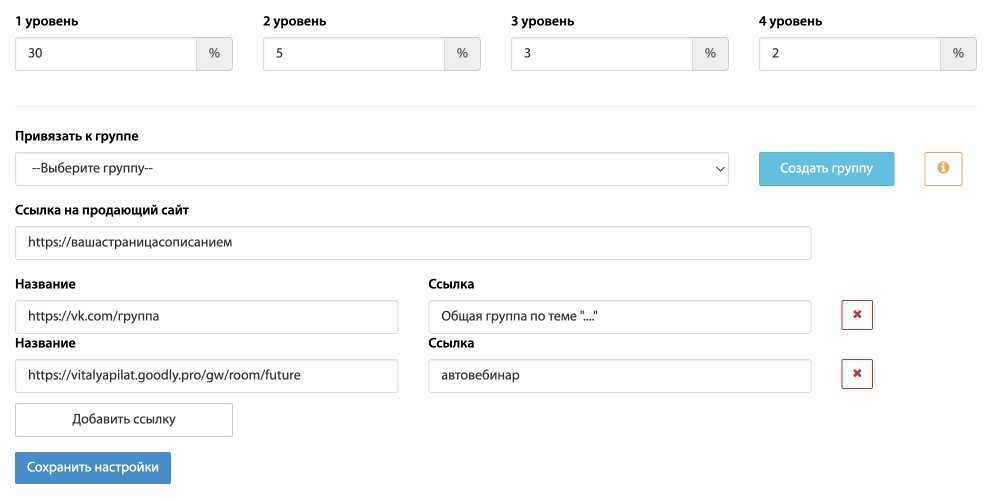Focus the 3 уровень percentage field
Image resolution: width=997 pixels, height=501 pixels.
602,53
